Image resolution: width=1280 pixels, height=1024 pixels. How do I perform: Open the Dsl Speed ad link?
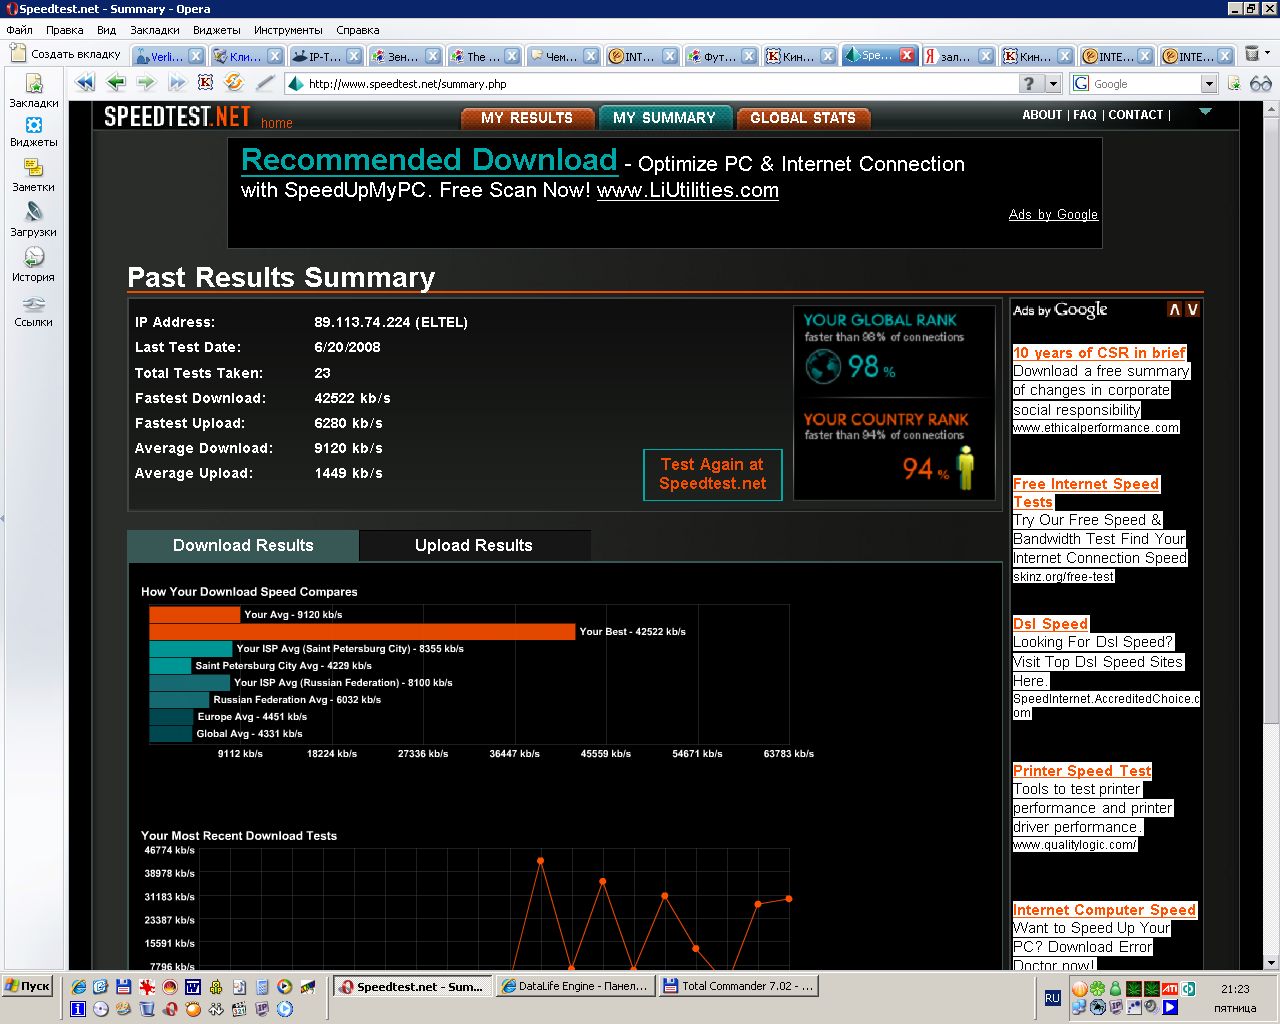coord(1051,623)
